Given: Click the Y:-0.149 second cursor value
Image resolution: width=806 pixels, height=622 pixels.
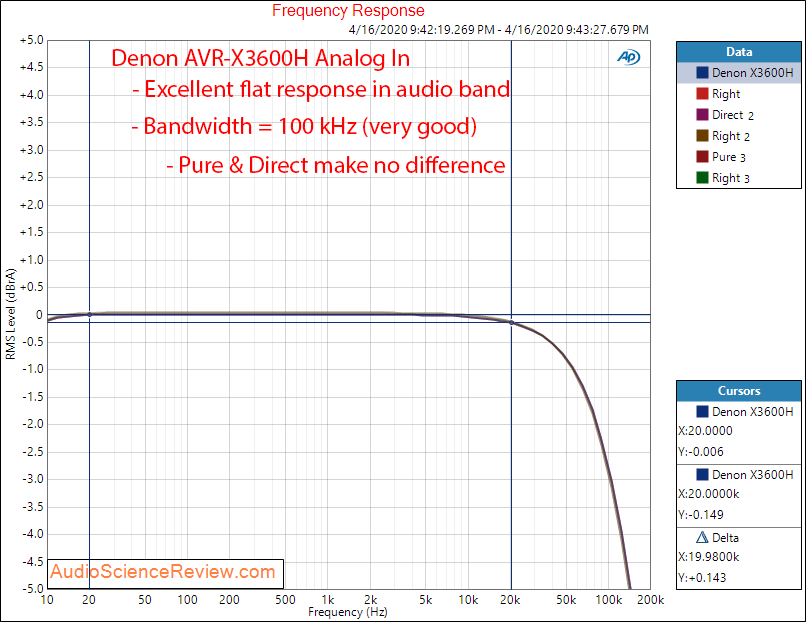Looking at the screenshot, I should tap(701, 515).
